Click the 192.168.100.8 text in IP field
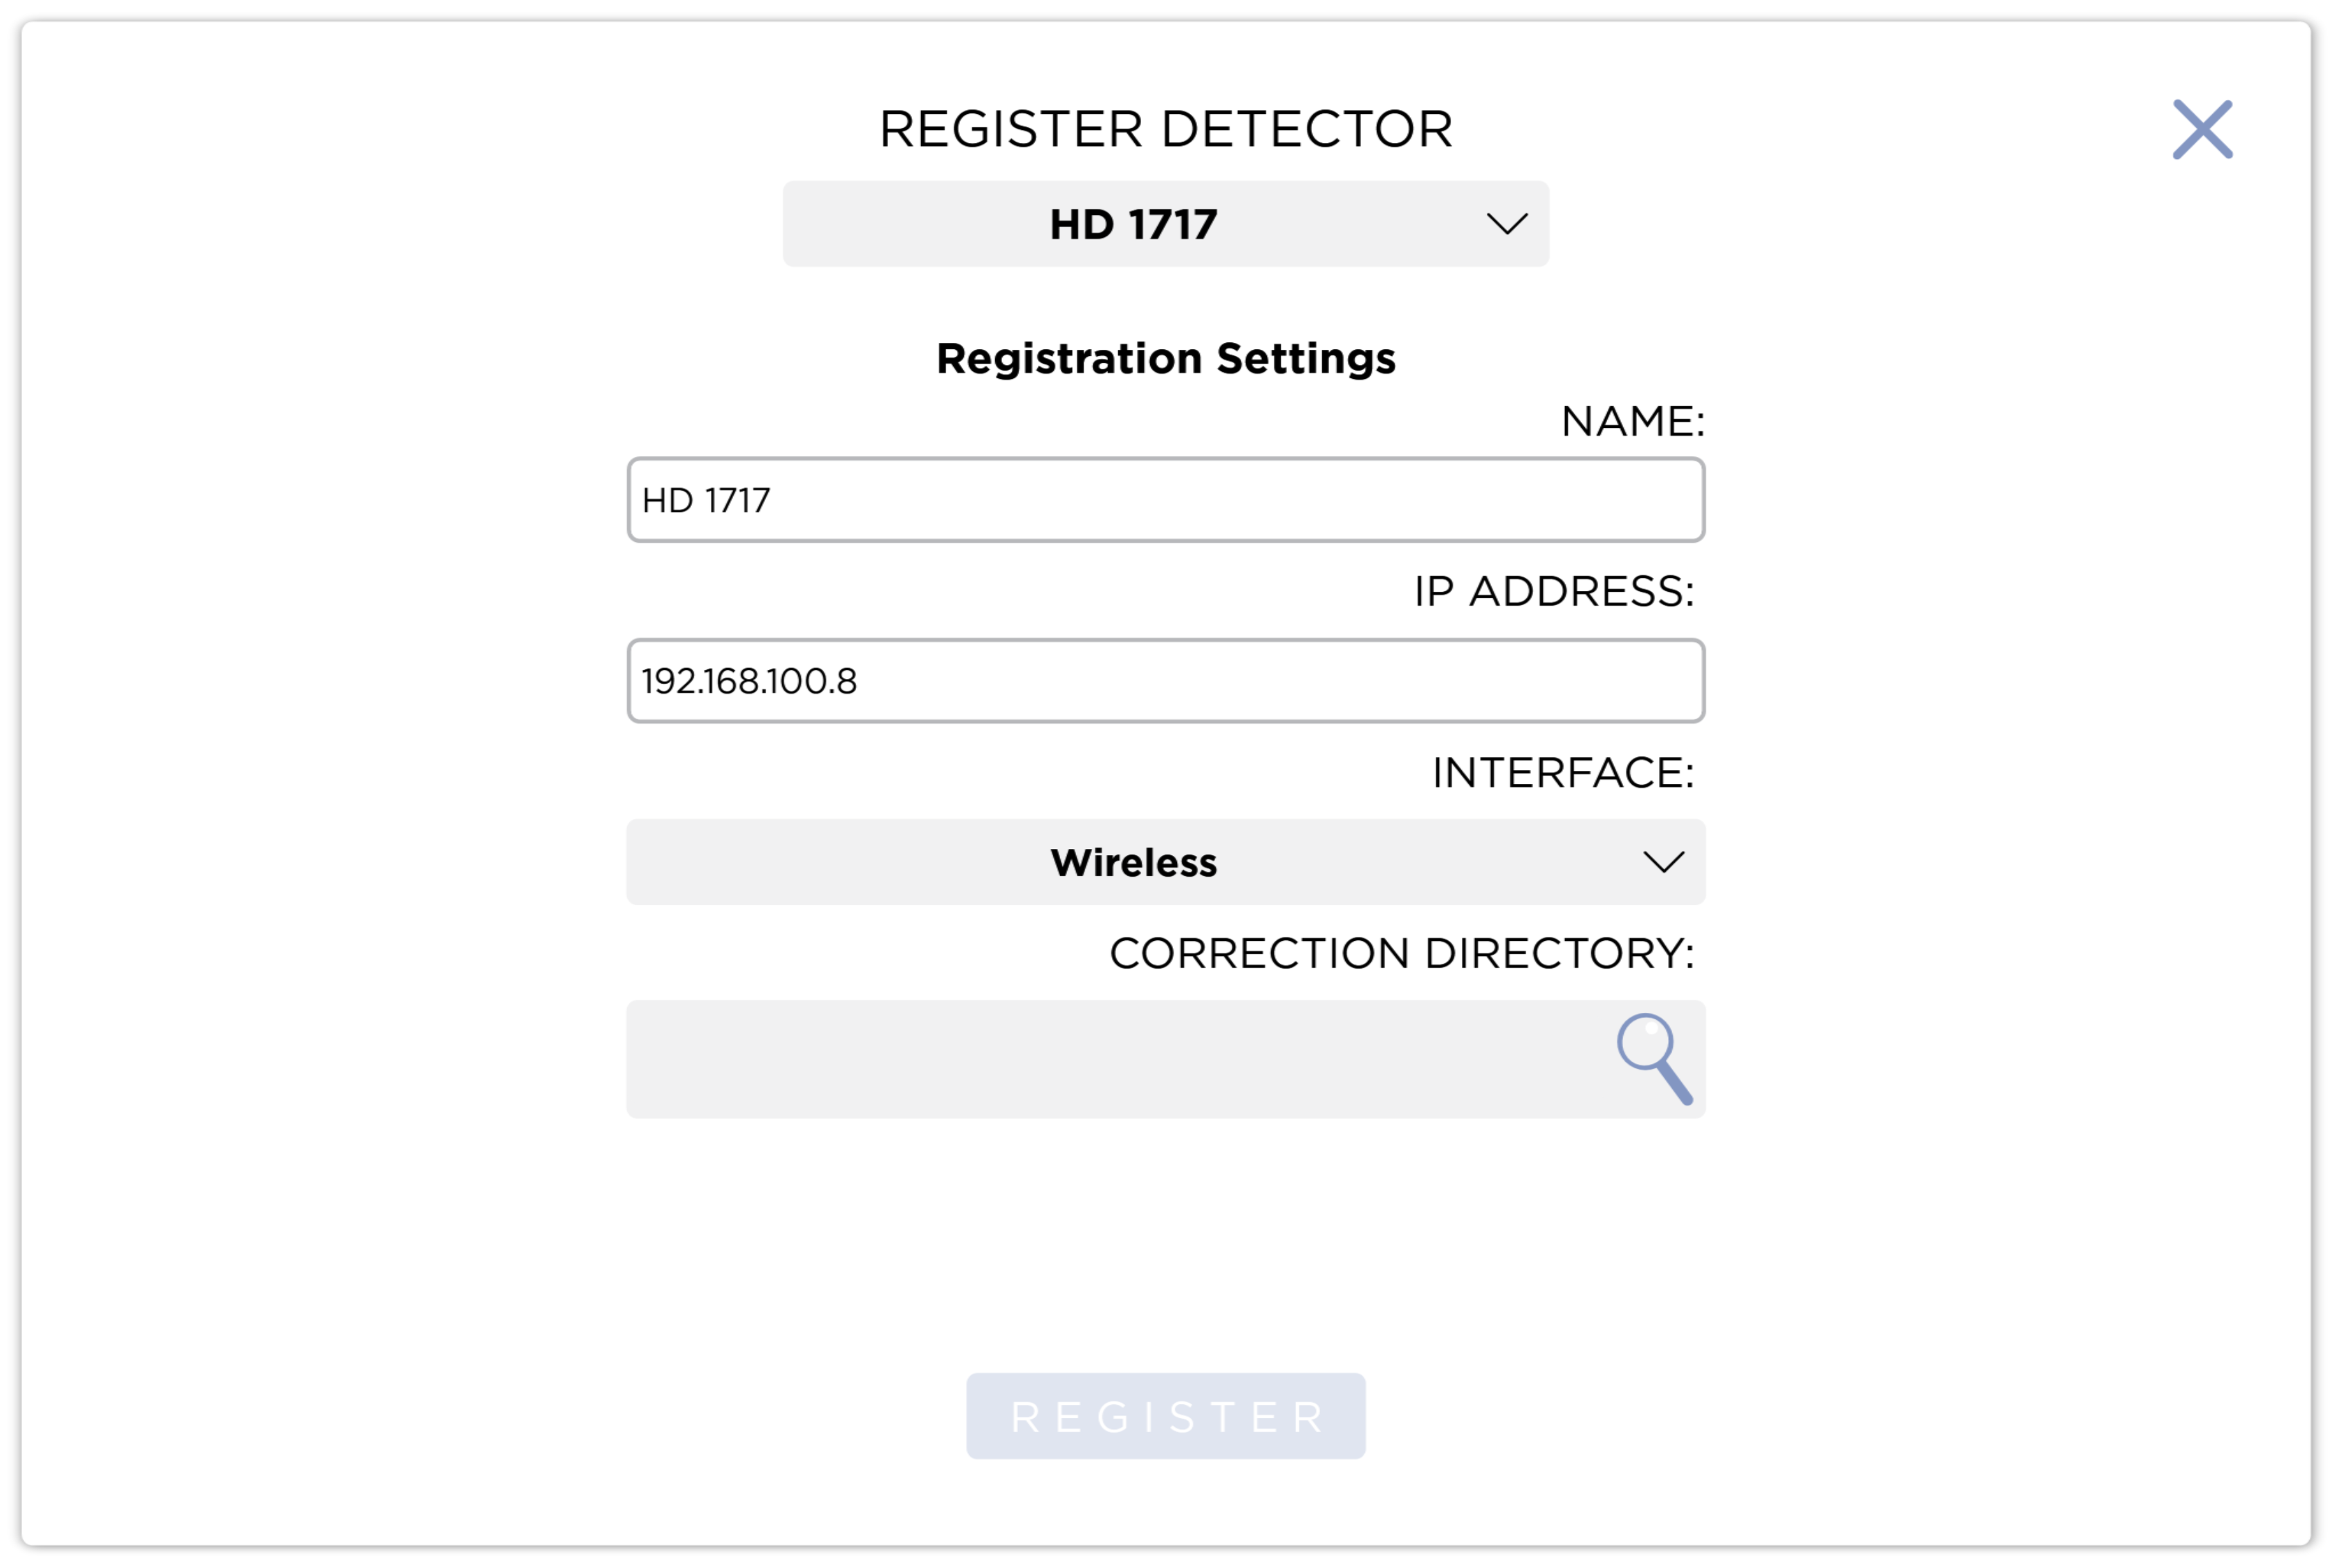The height and width of the screenshot is (1568, 2334). [749, 681]
